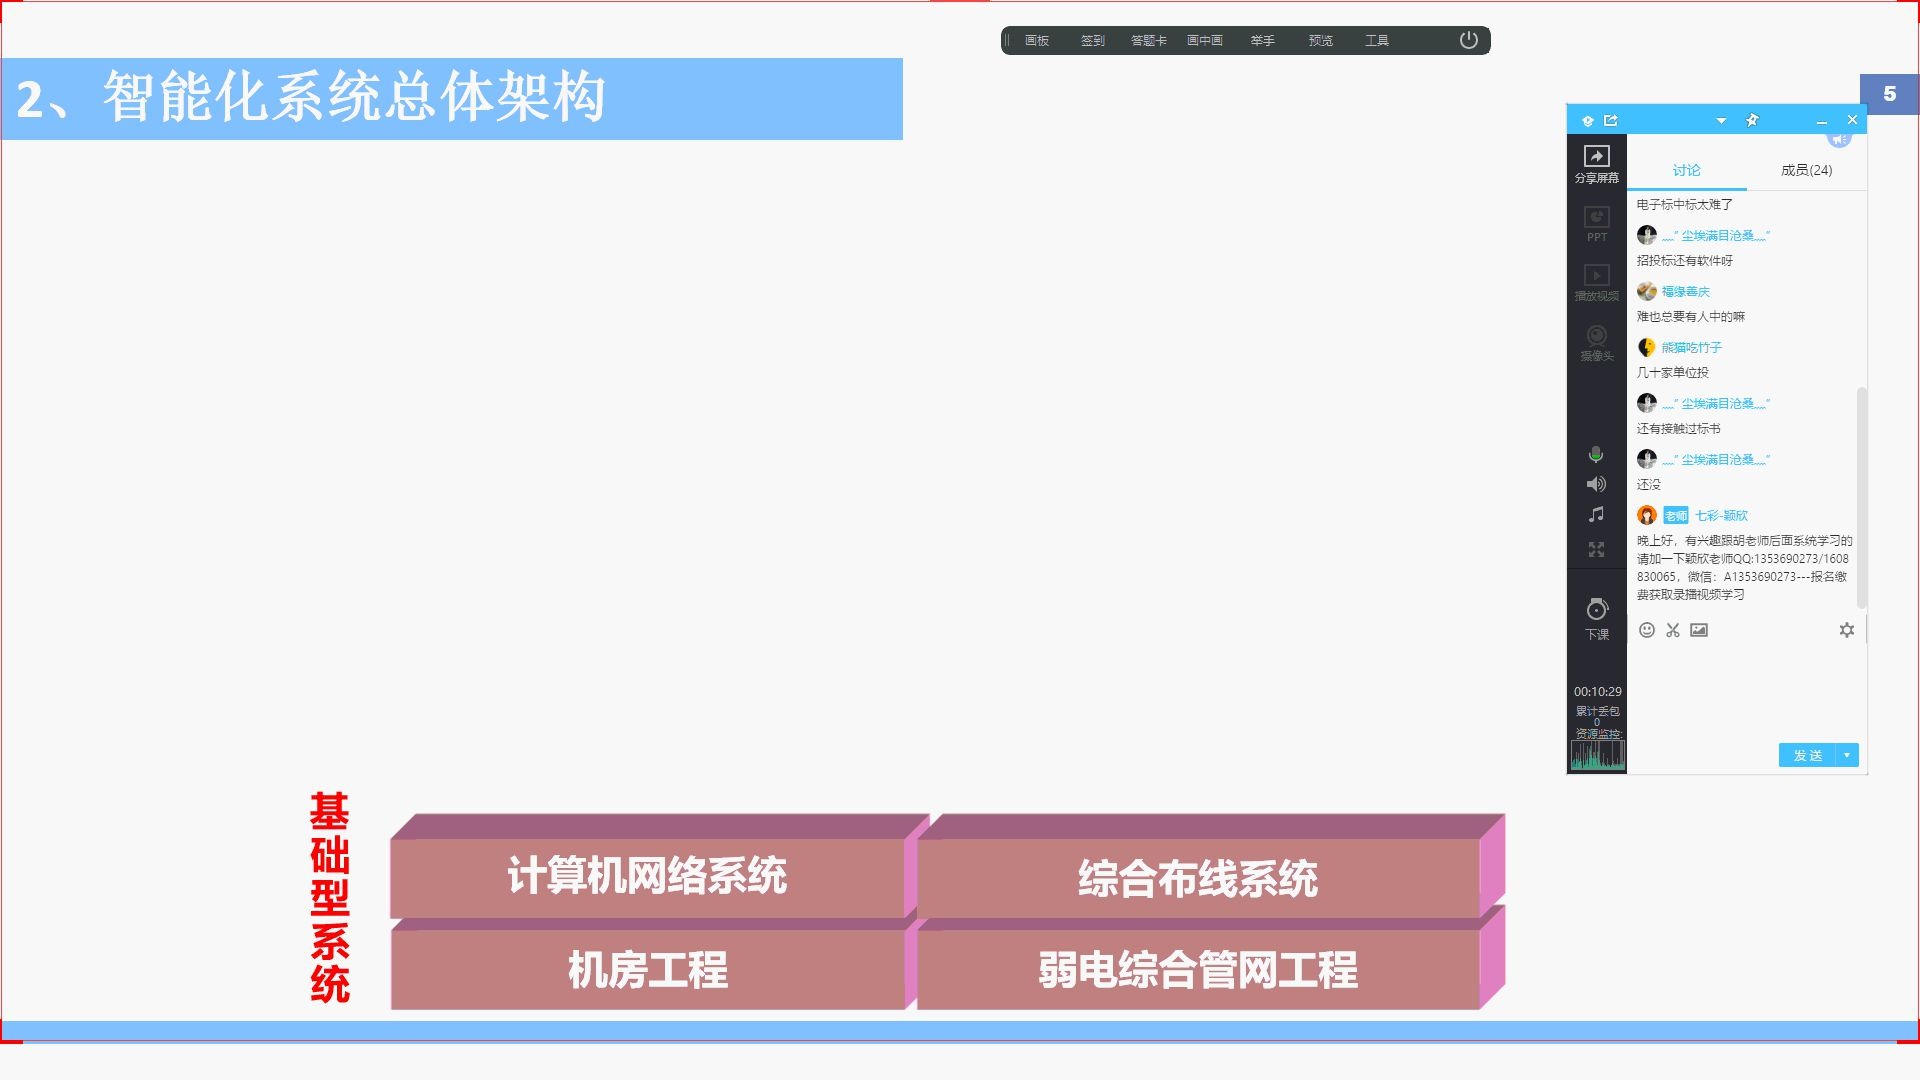Click 分享屏幕 share screen icon

tap(1596, 164)
